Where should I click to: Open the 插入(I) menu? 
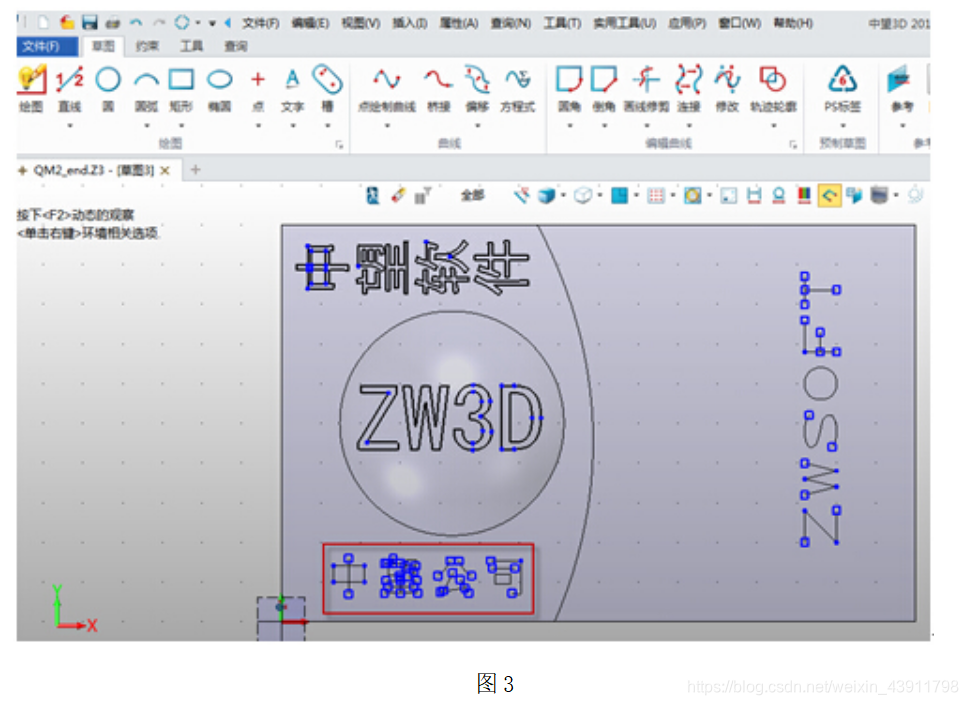click(x=410, y=23)
